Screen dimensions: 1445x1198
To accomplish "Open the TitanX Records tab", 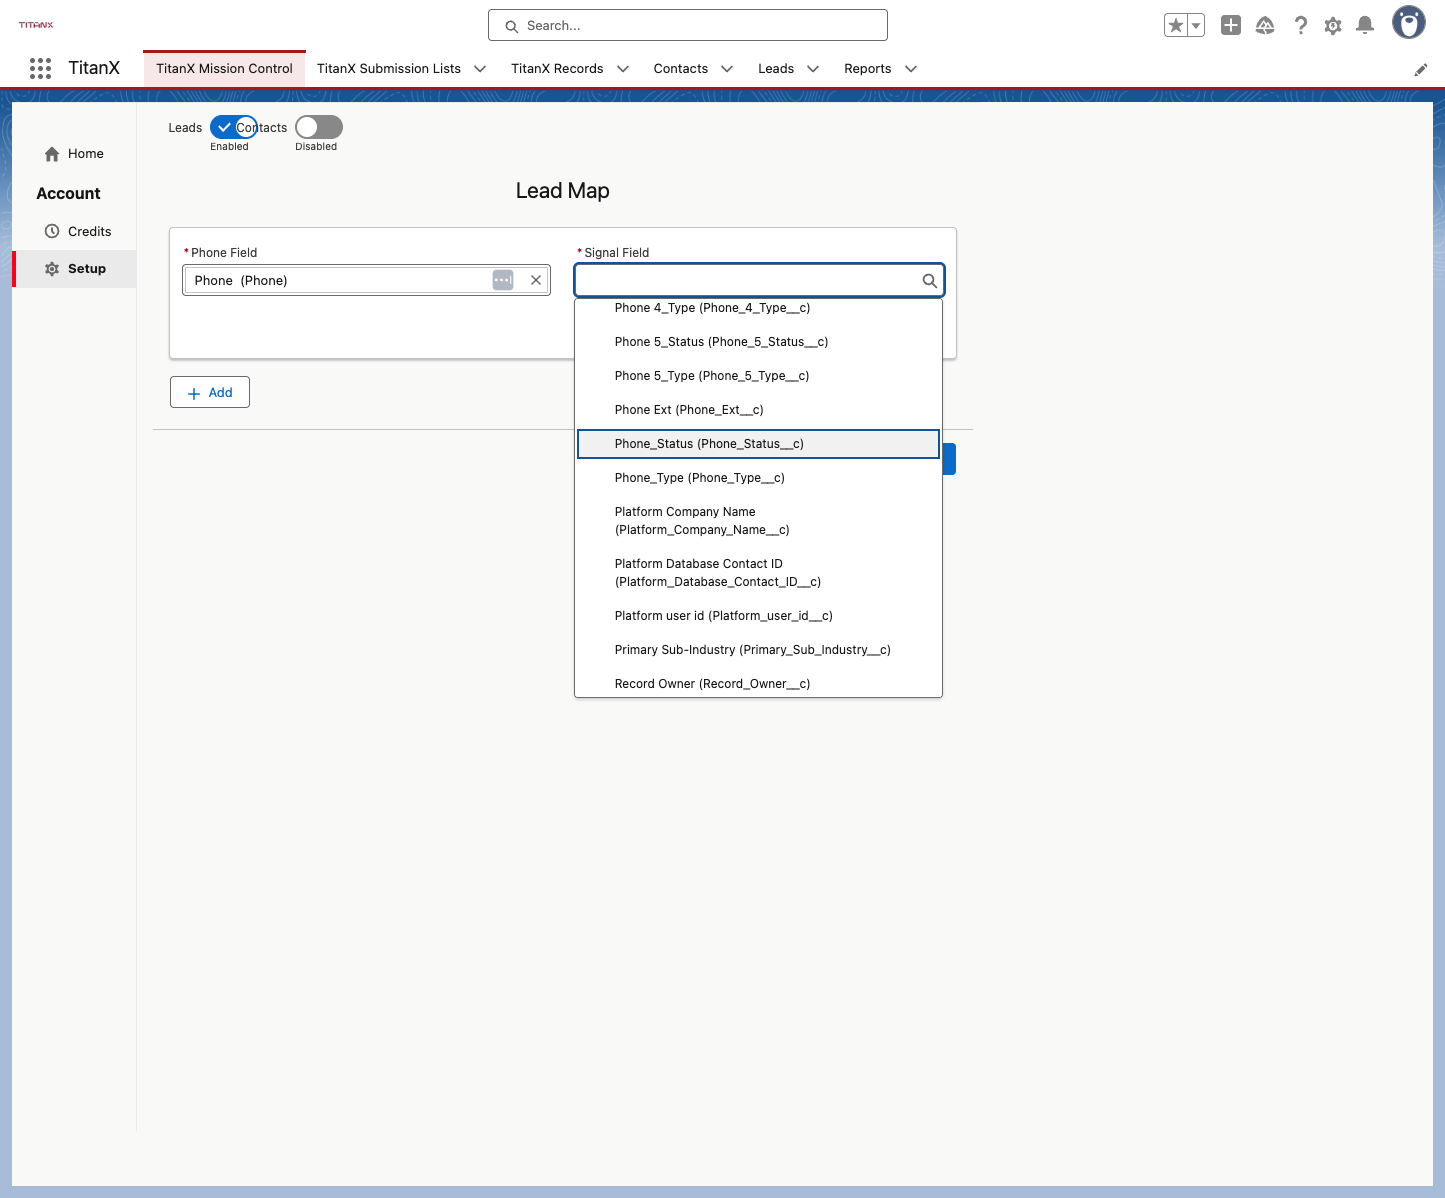I will click(x=557, y=69).
